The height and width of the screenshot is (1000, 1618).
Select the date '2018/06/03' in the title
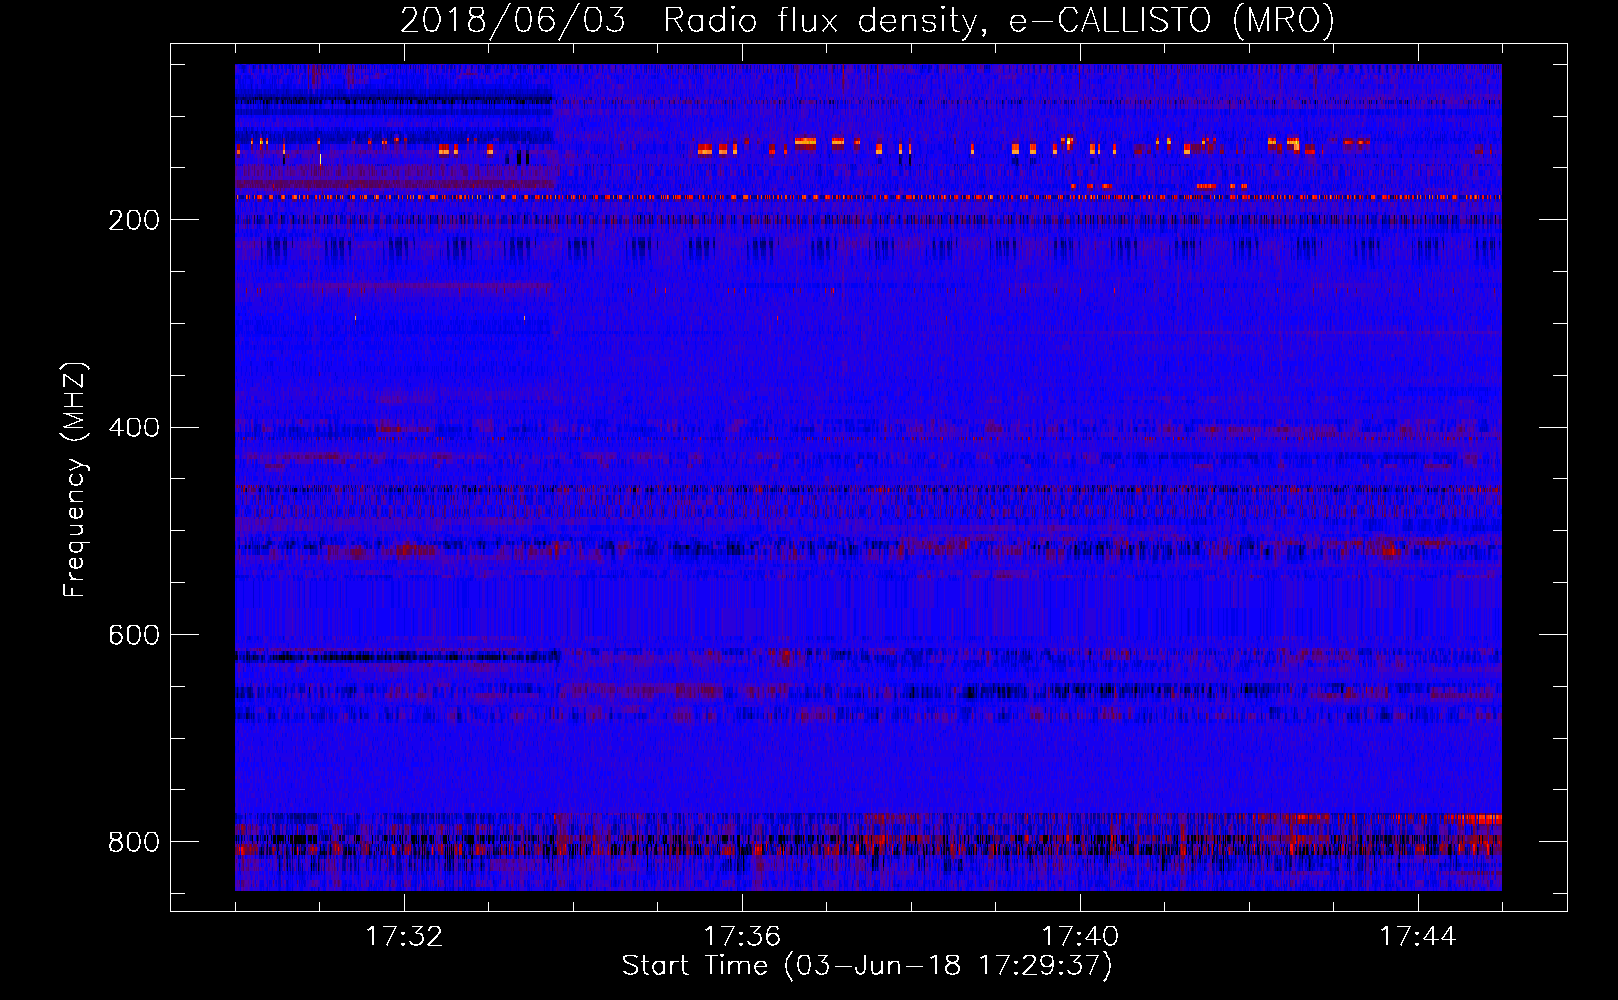(513, 20)
